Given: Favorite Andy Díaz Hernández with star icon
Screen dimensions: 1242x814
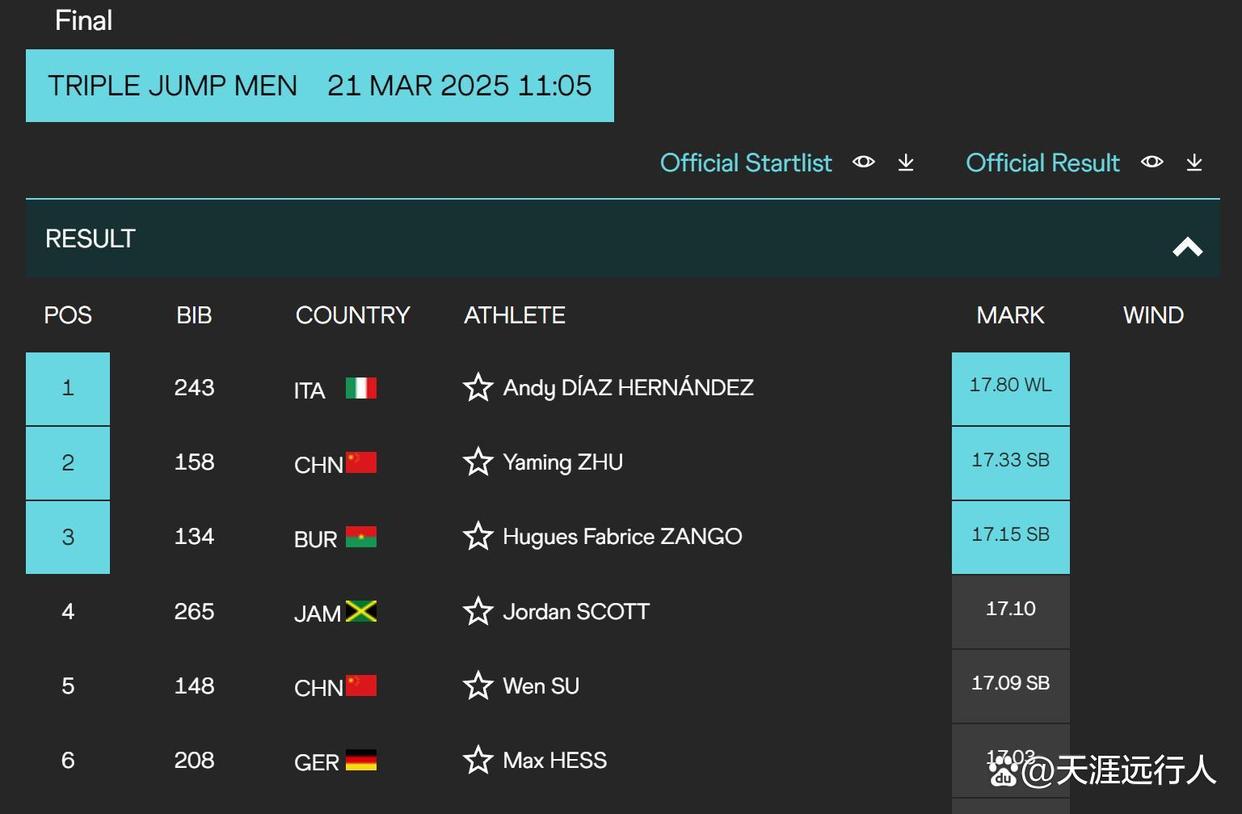Looking at the screenshot, I should pyautogui.click(x=478, y=387).
